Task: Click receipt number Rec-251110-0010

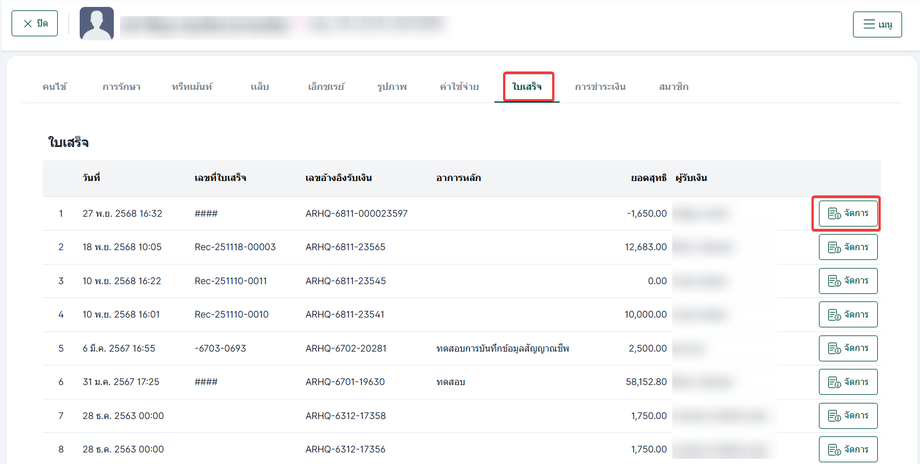Action: pos(231,314)
